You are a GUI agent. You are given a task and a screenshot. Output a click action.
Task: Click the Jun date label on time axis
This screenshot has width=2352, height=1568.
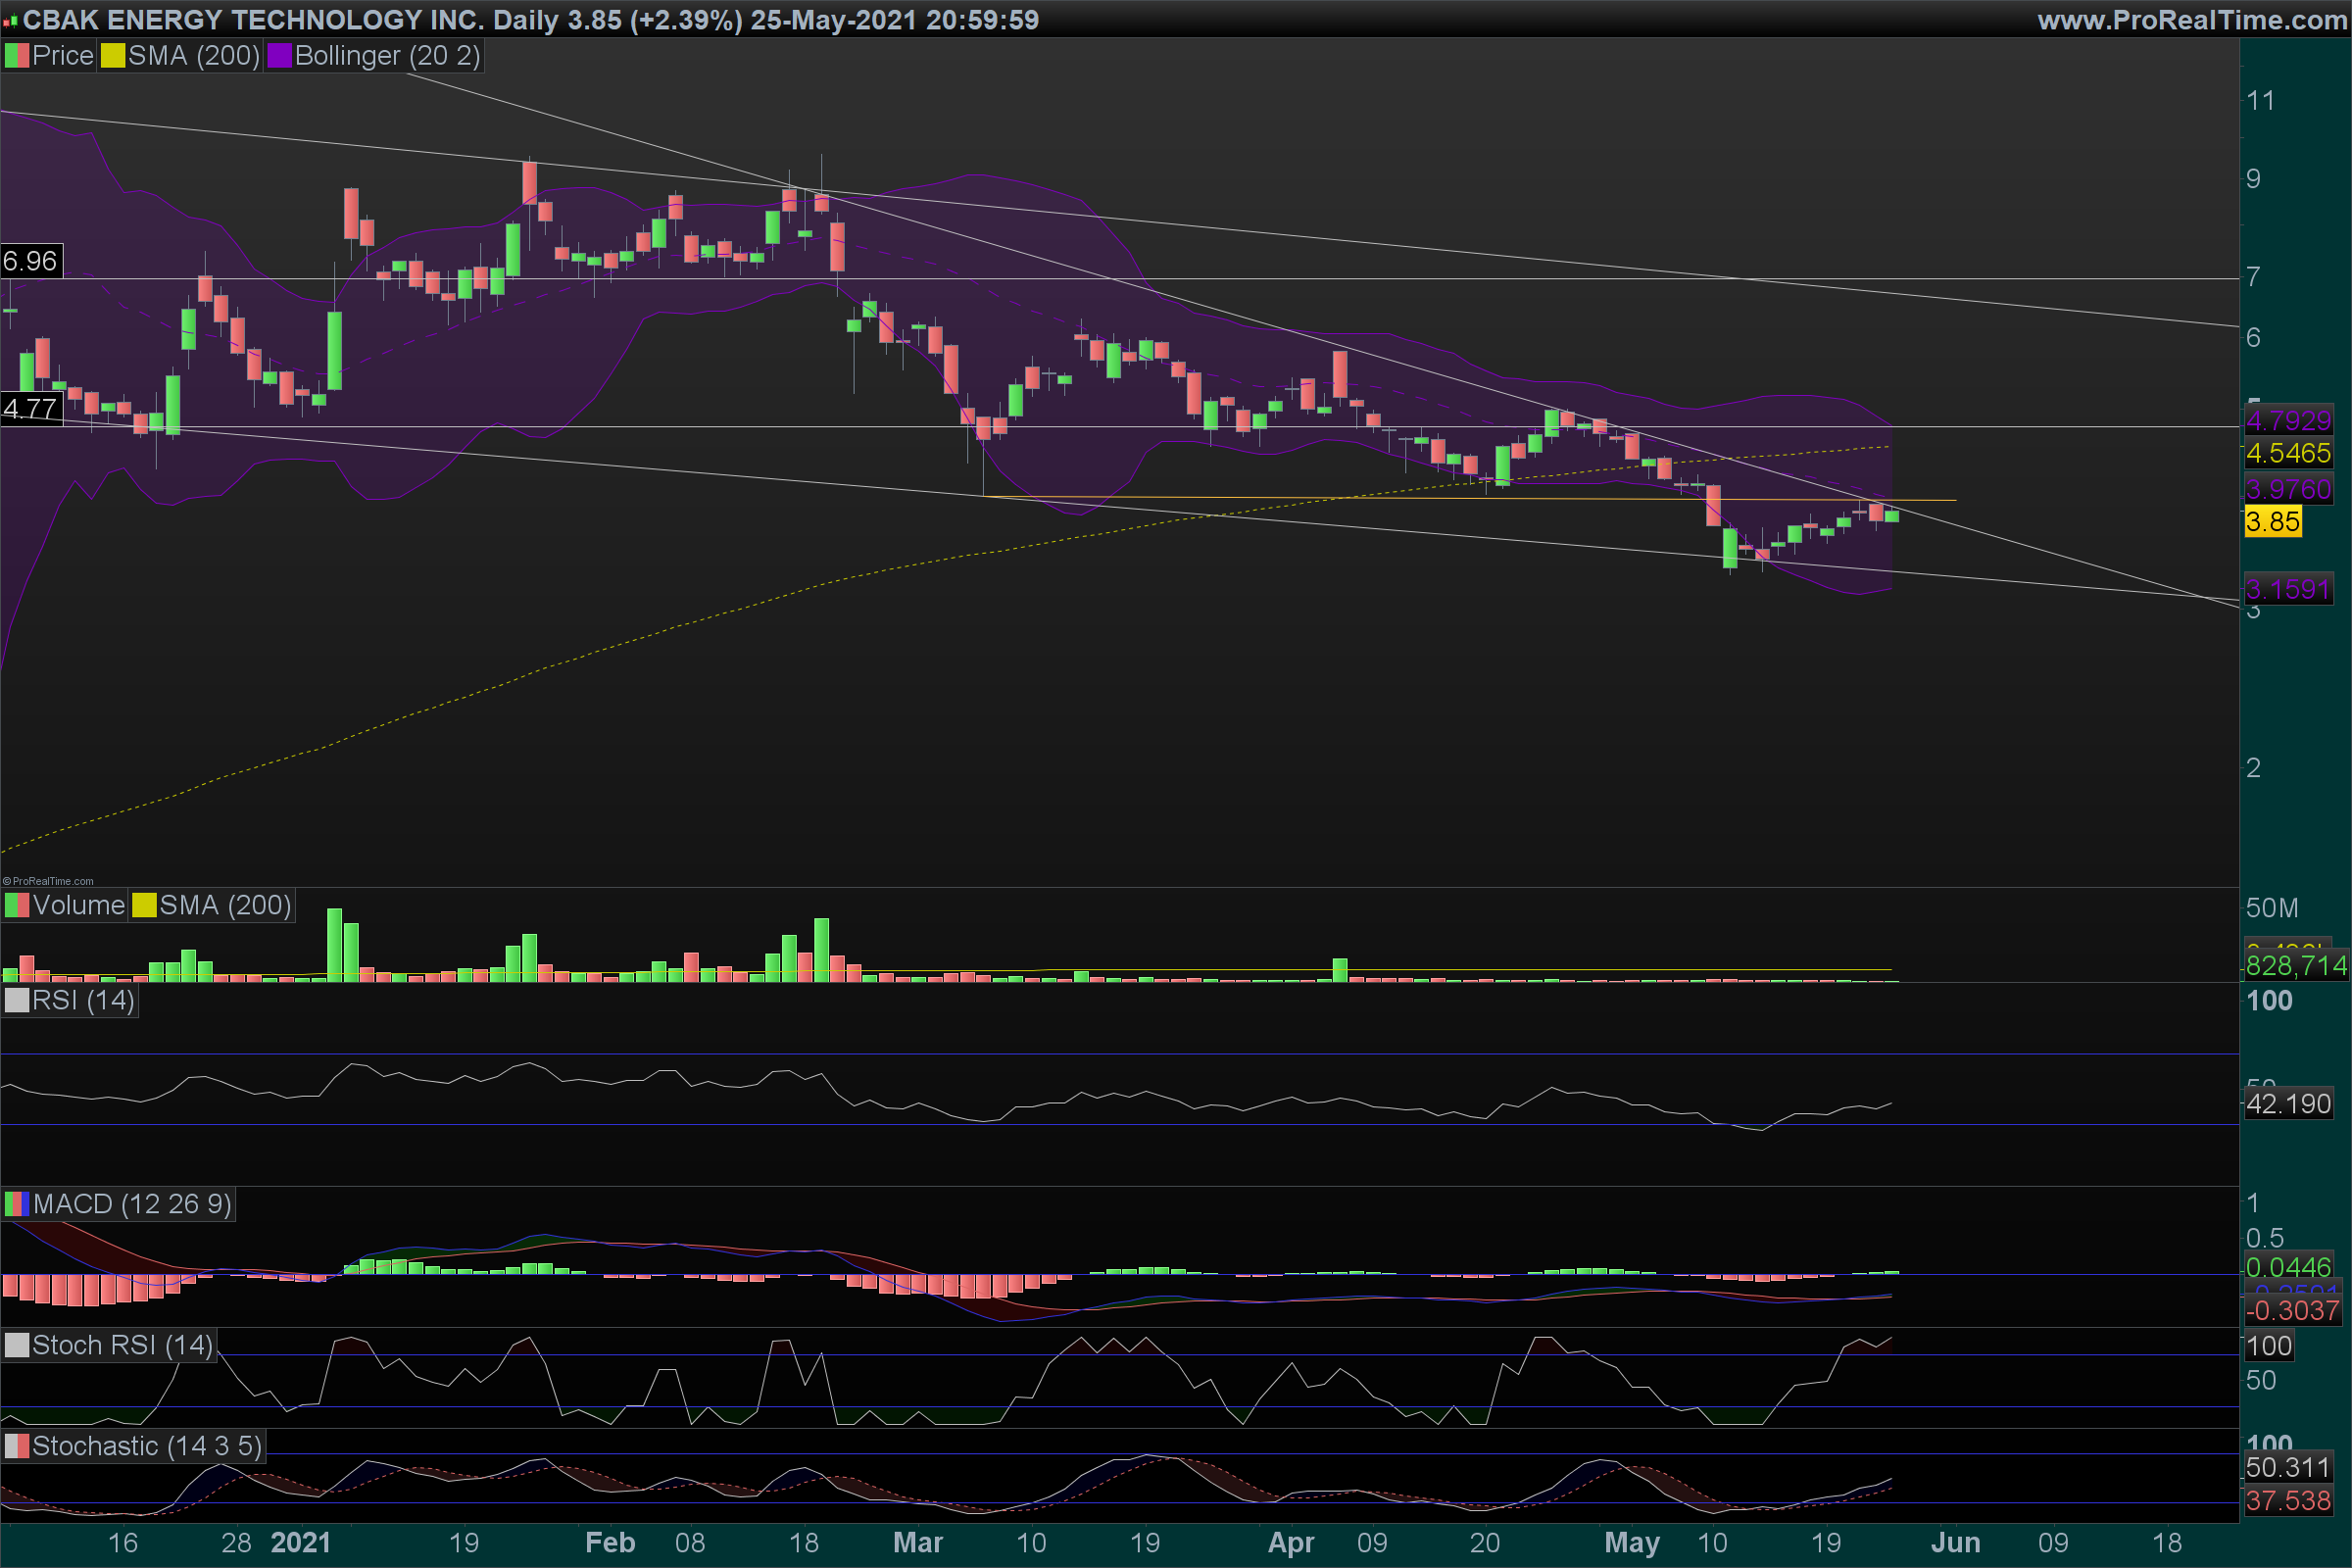tap(1955, 1543)
